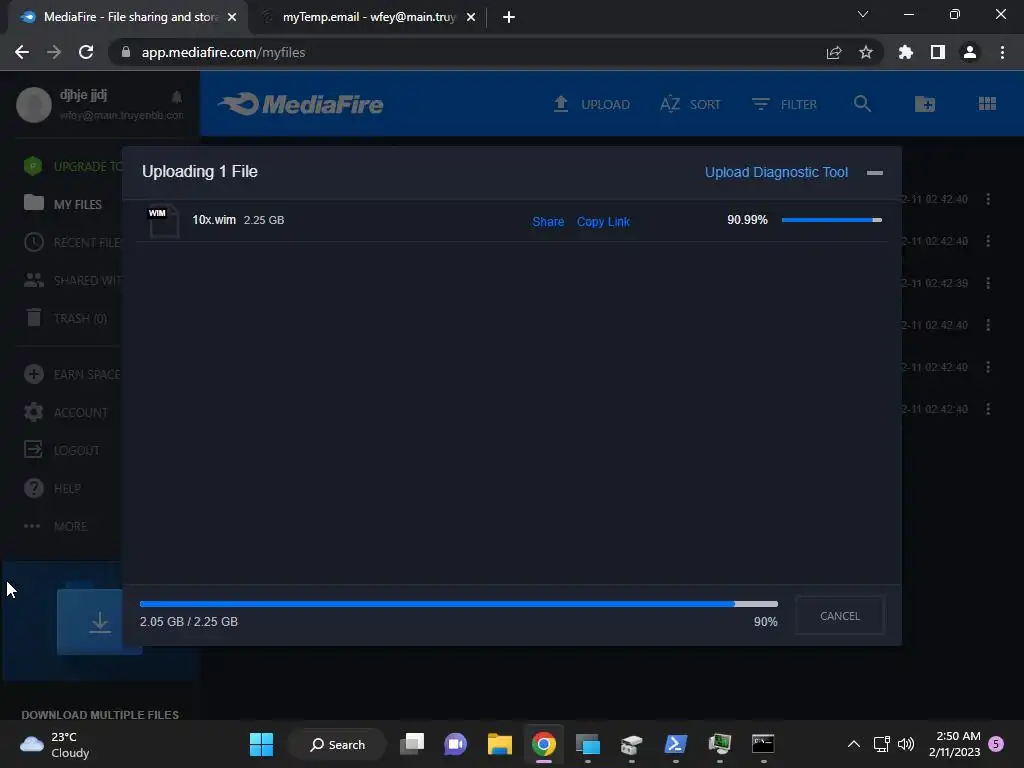Reload the page
This screenshot has width=1024, height=768.
tap(86, 52)
